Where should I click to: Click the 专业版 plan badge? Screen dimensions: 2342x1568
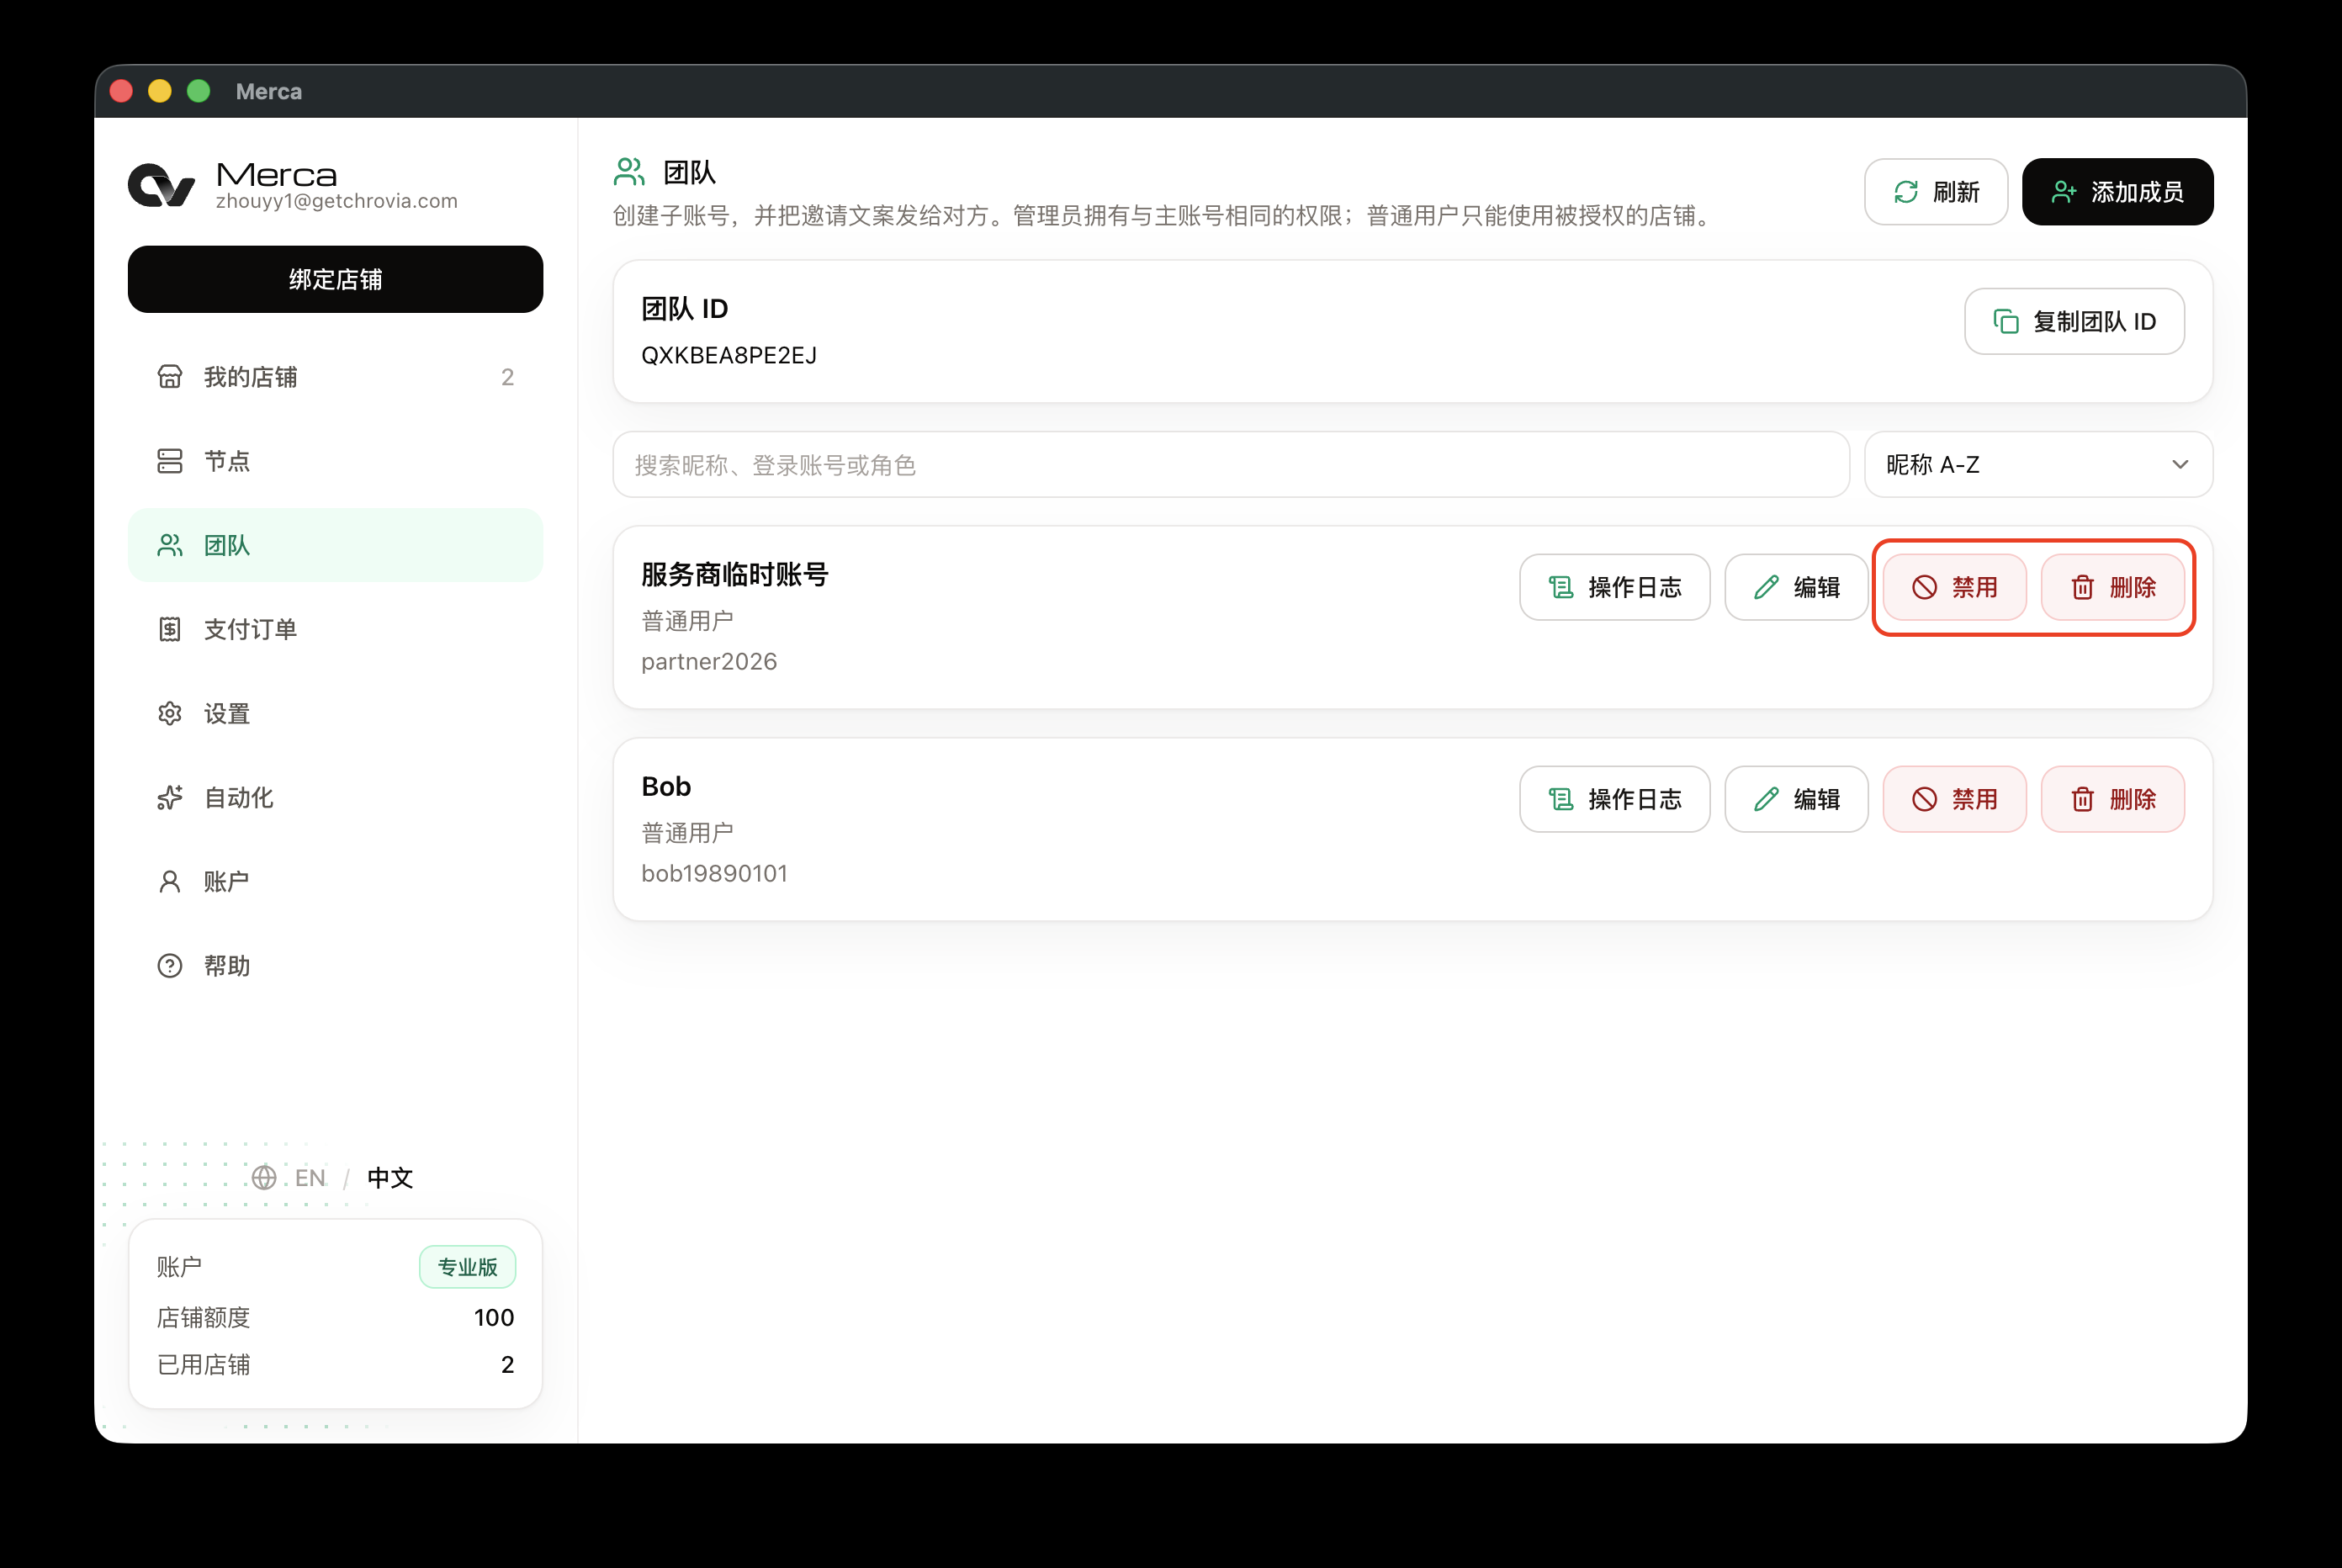(467, 1266)
